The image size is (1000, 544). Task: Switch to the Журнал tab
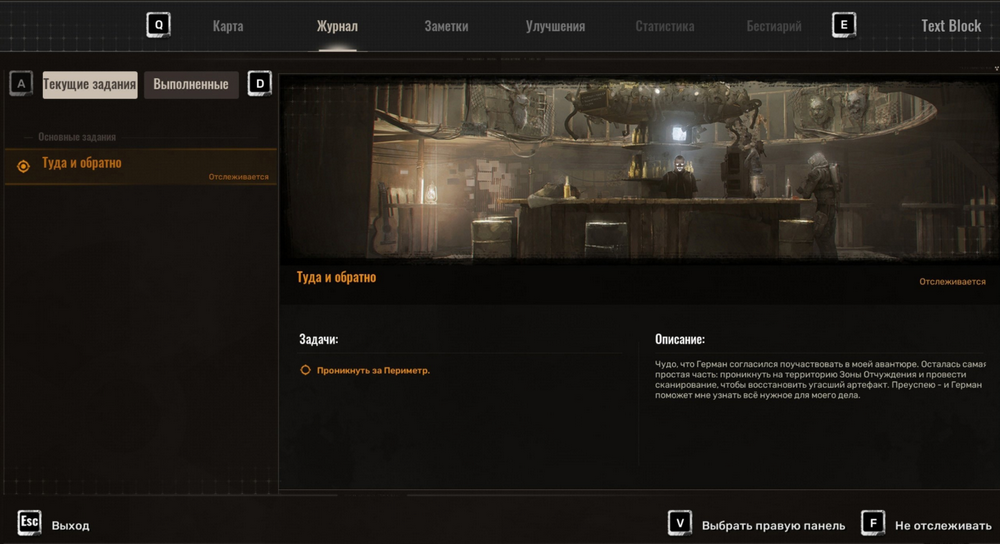337,26
